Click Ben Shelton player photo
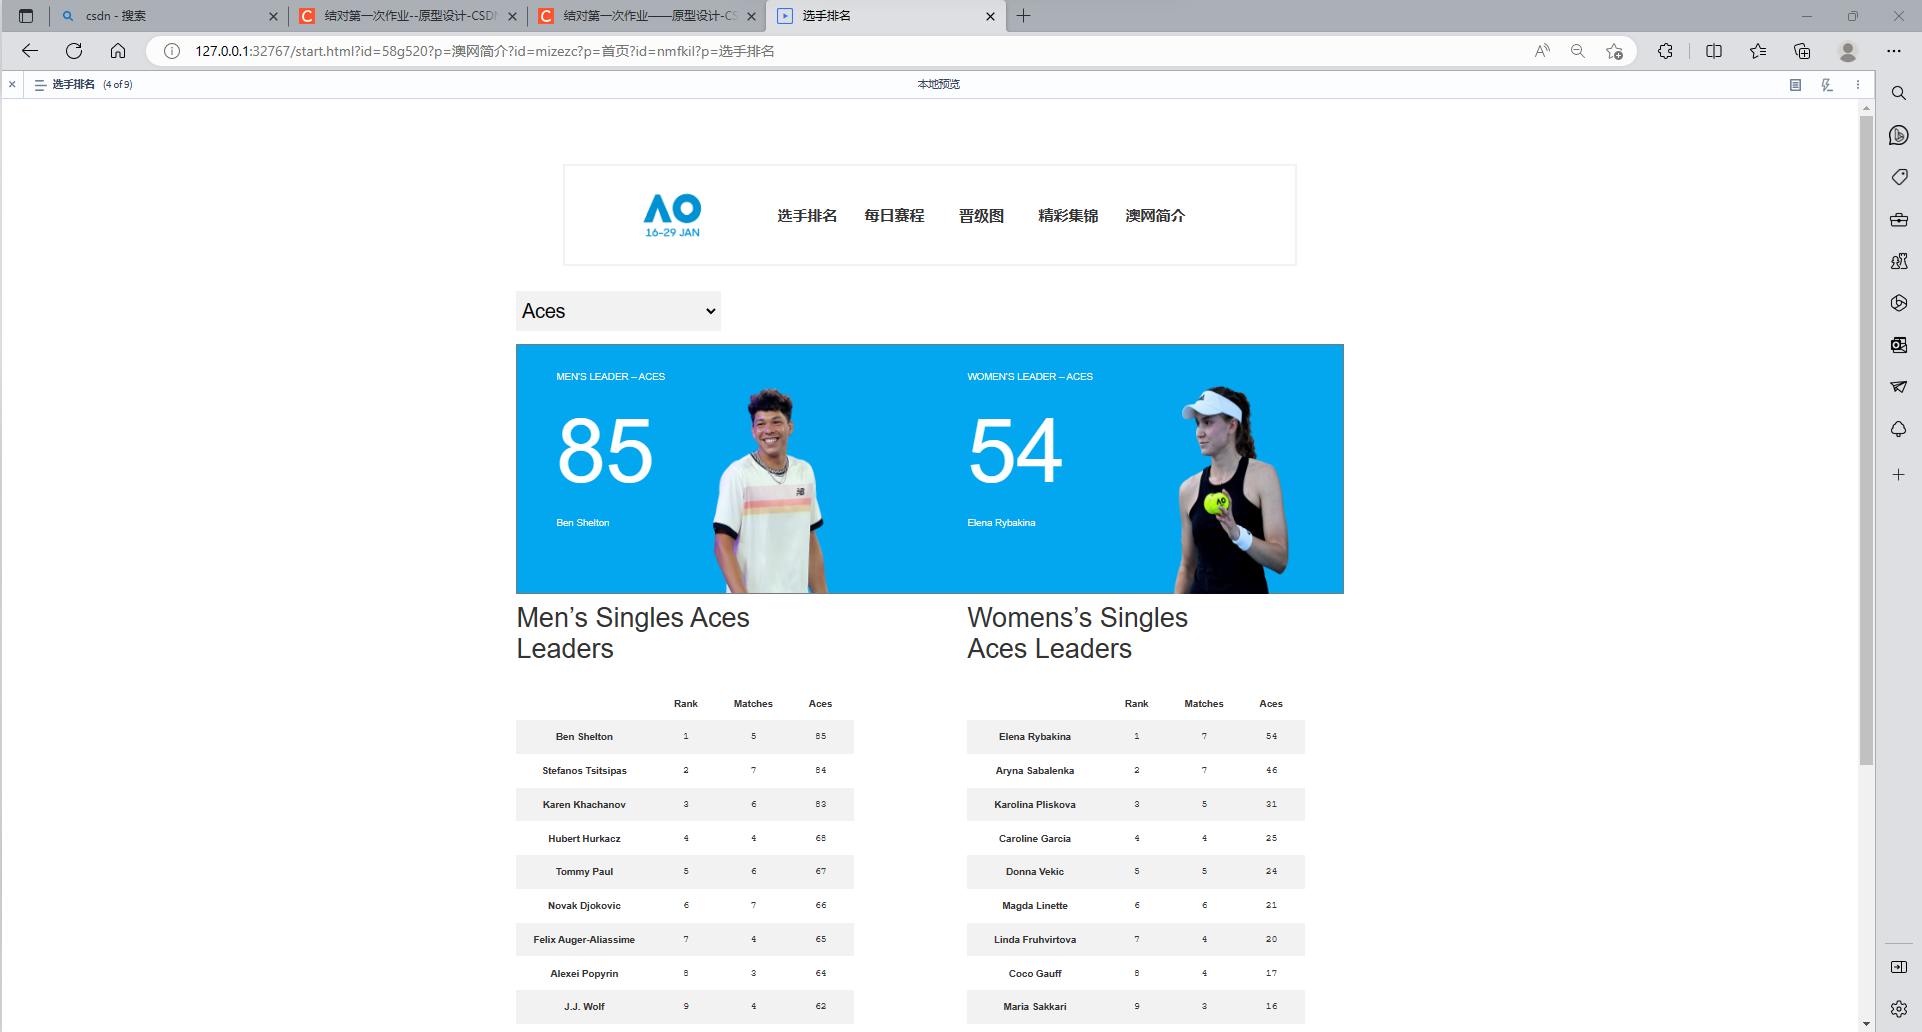This screenshot has width=1922, height=1032. [770, 490]
